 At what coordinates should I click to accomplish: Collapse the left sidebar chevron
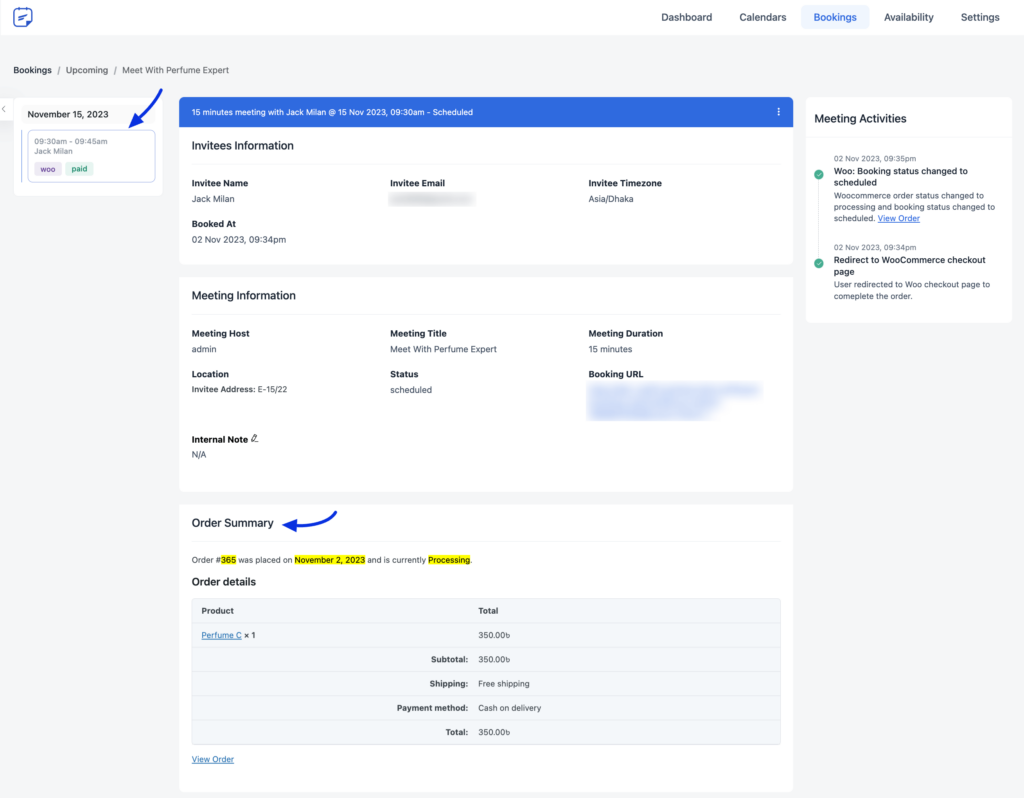(x=4, y=110)
